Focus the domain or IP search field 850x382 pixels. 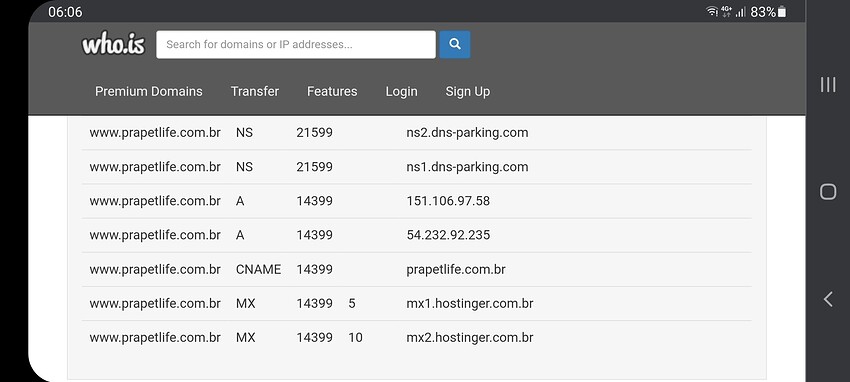pyautogui.click(x=296, y=44)
